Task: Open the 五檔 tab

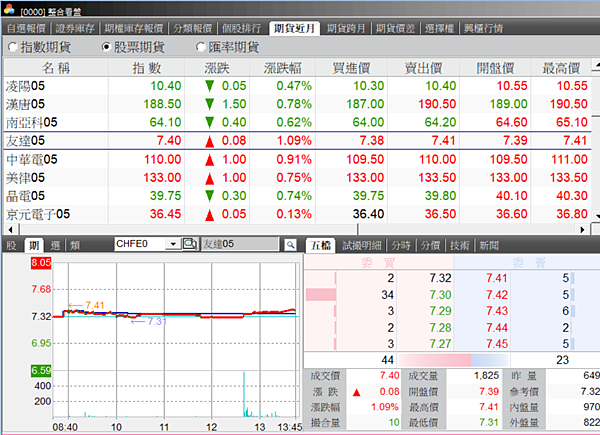Action: tap(320, 245)
